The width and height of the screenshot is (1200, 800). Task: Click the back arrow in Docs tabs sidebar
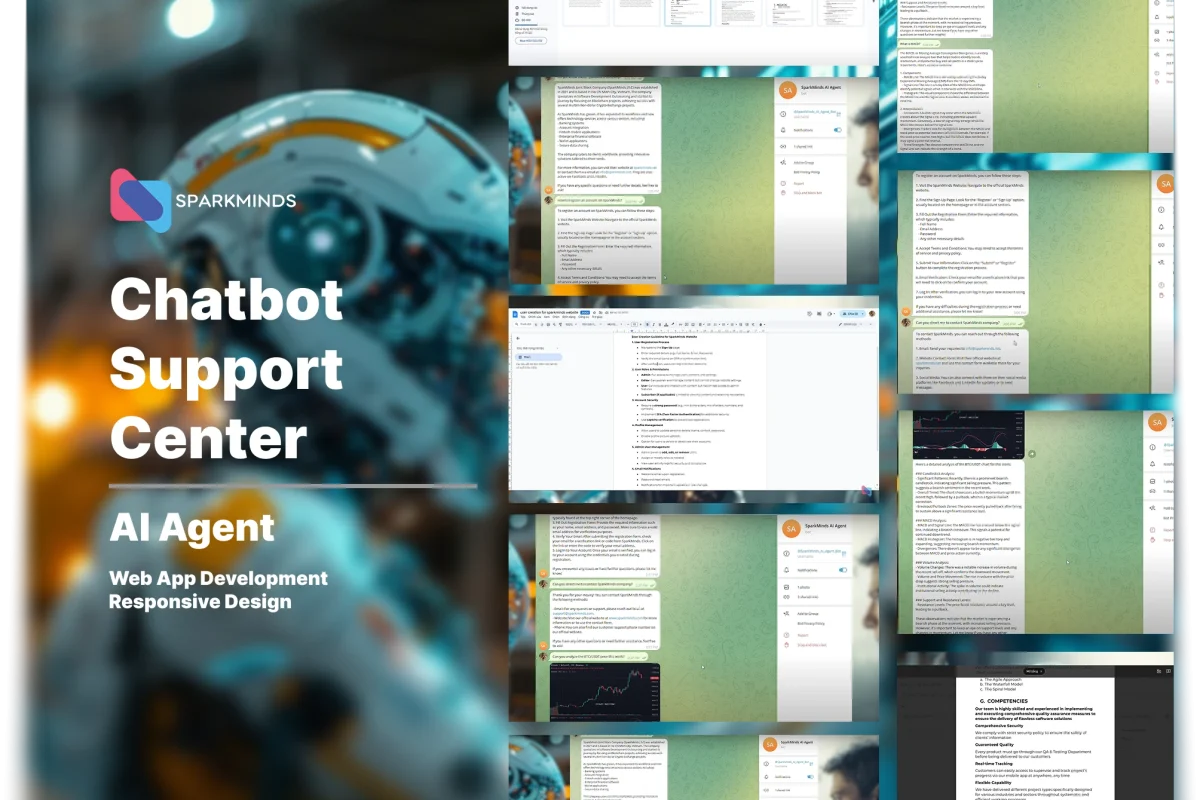[518, 337]
